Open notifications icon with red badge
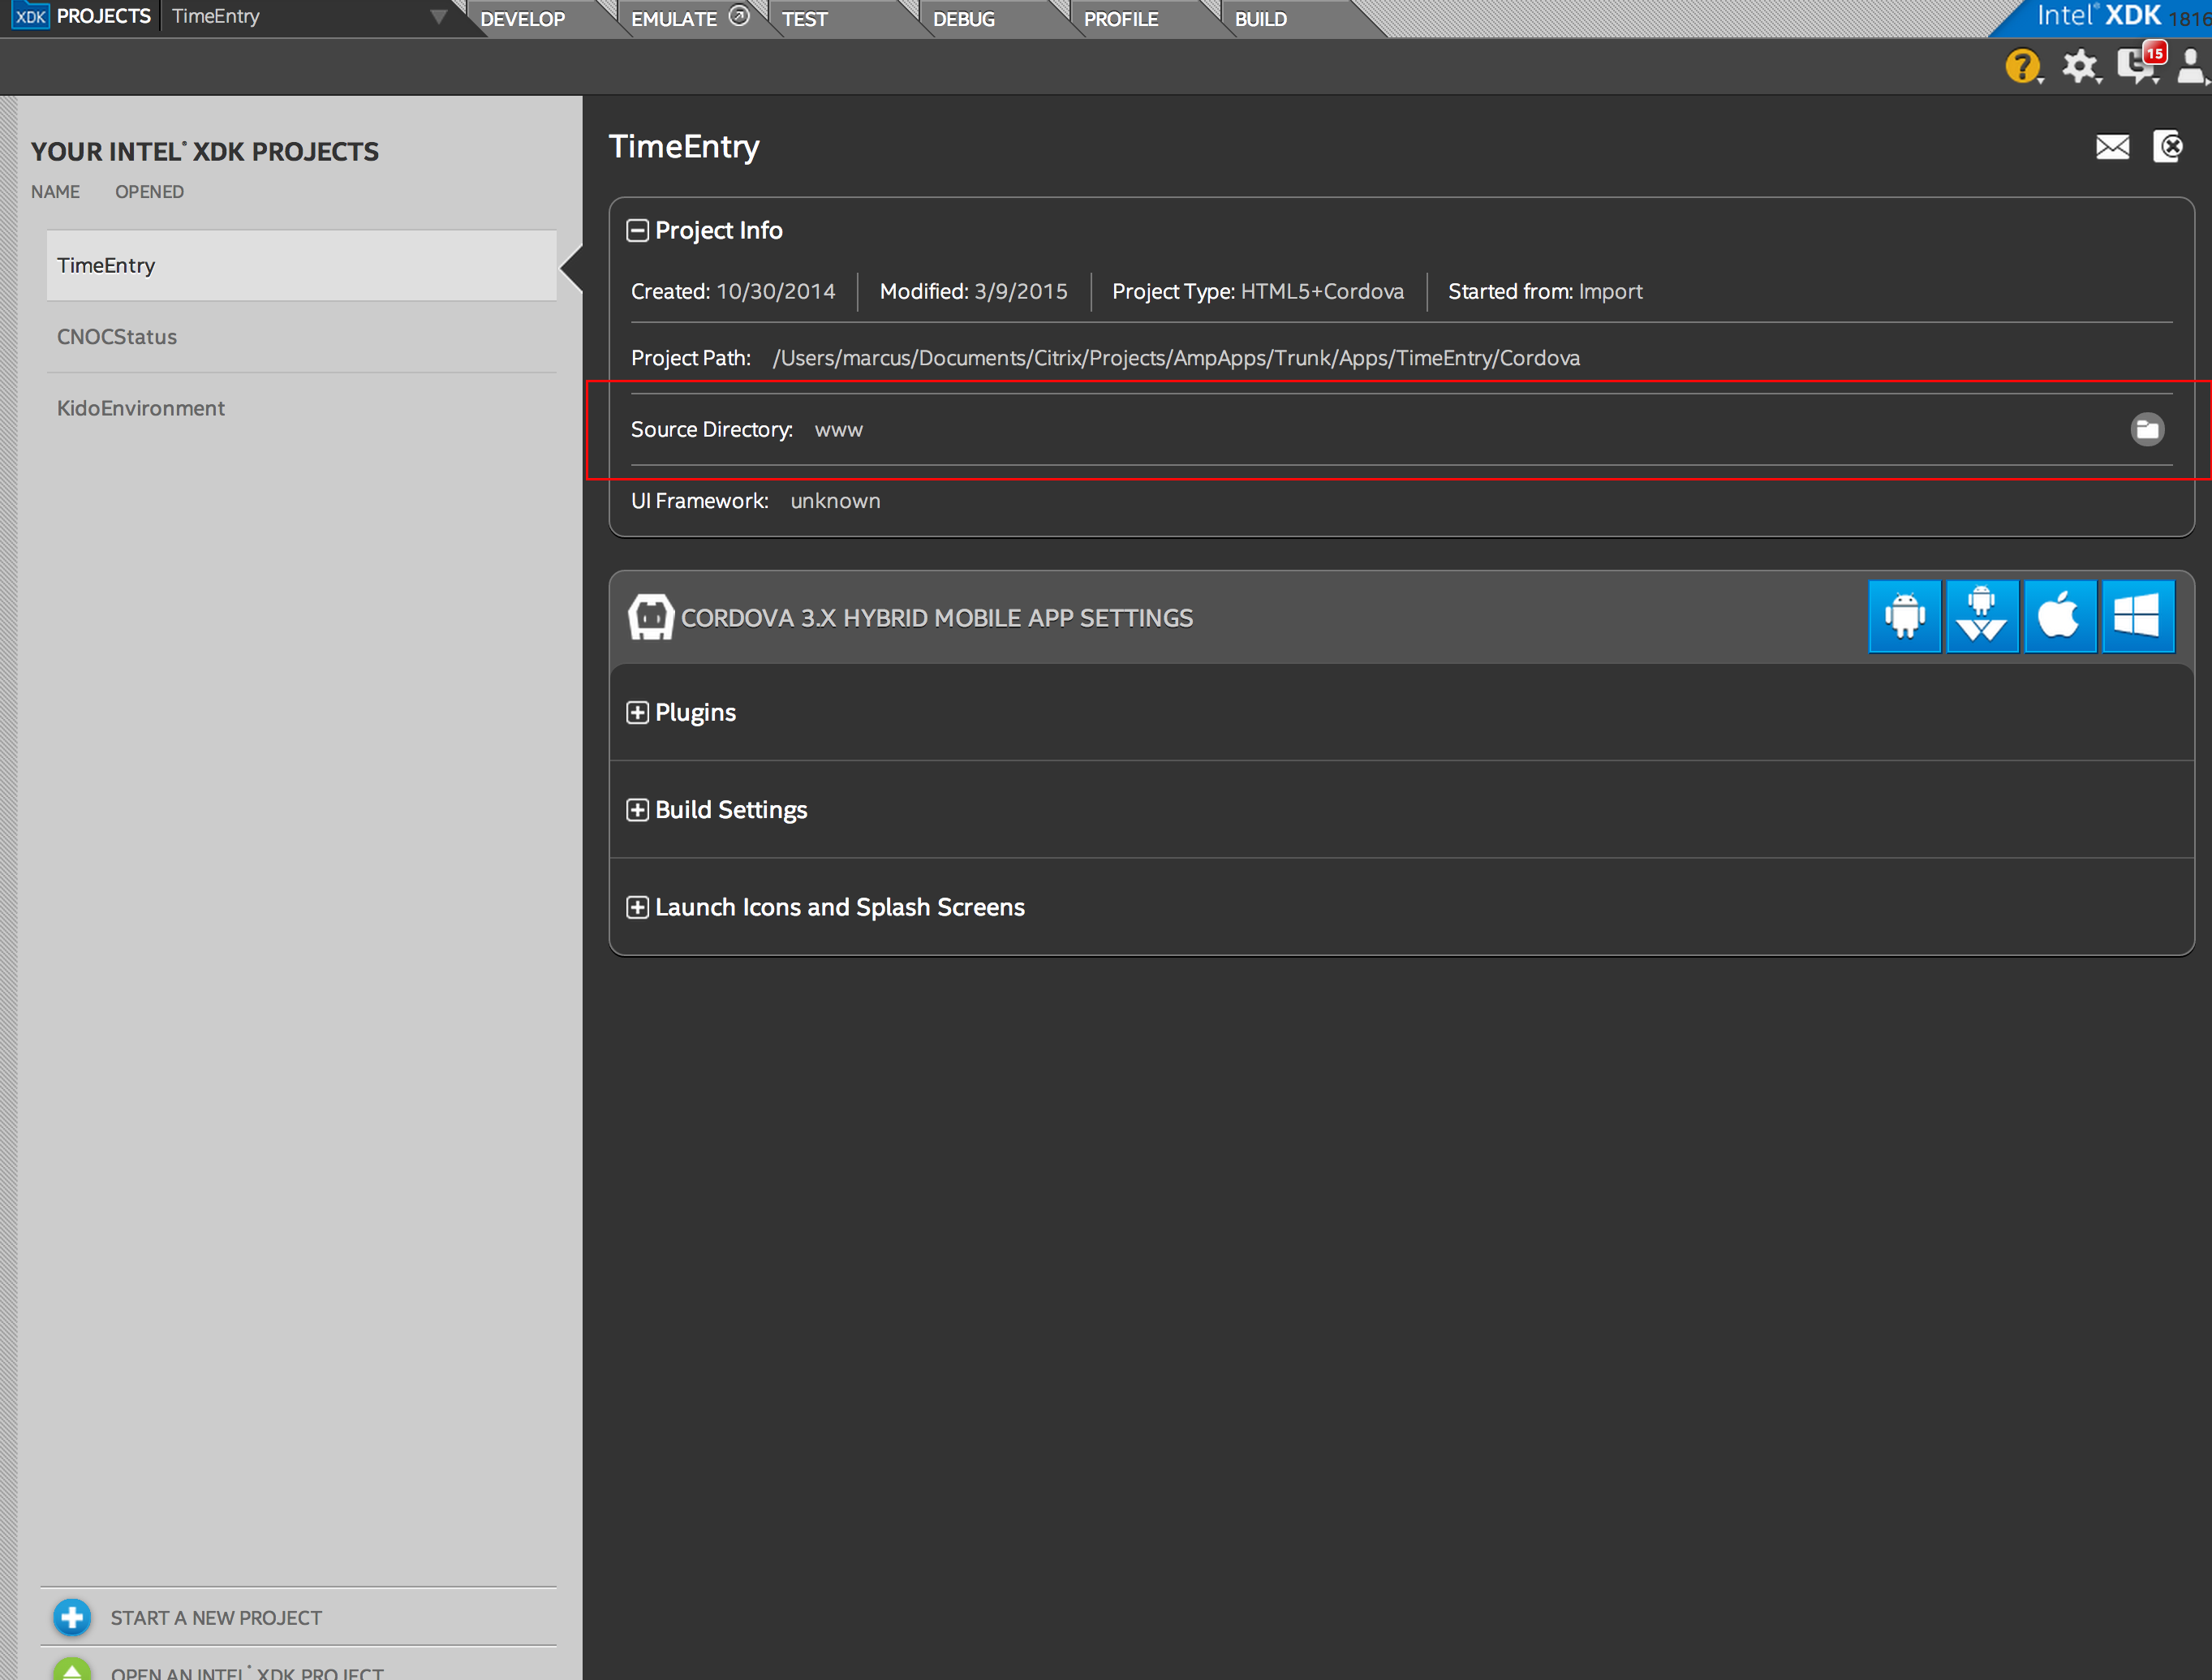2212x1680 pixels. [2137, 65]
